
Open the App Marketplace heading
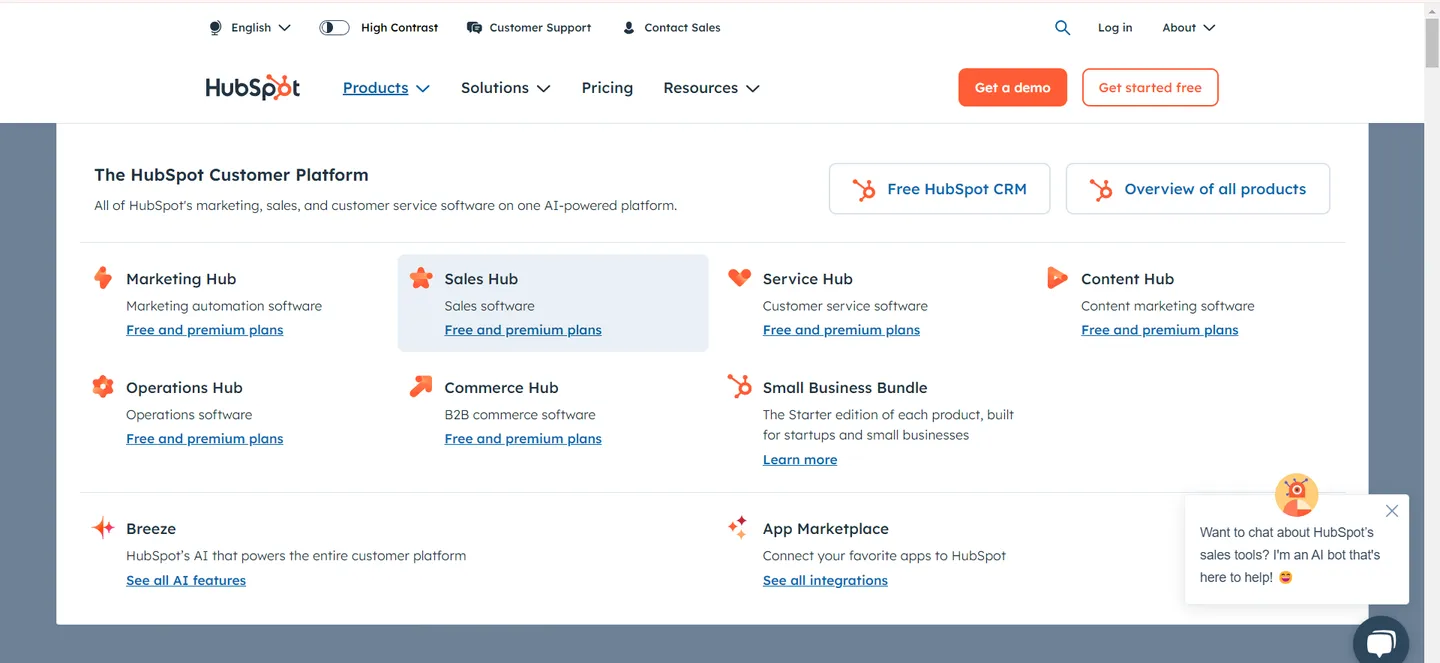(x=825, y=529)
